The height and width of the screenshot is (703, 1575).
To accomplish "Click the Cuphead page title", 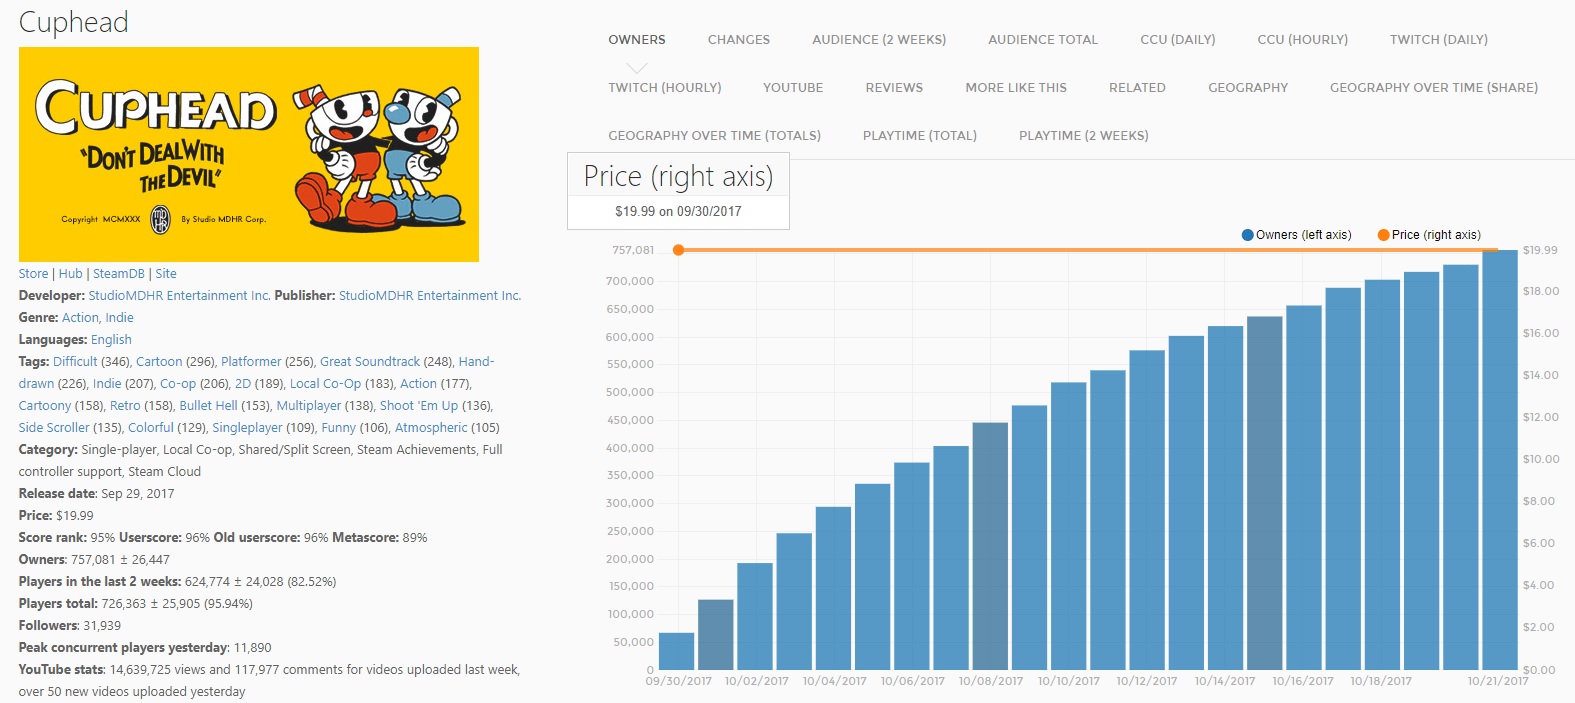I will pos(74,22).
